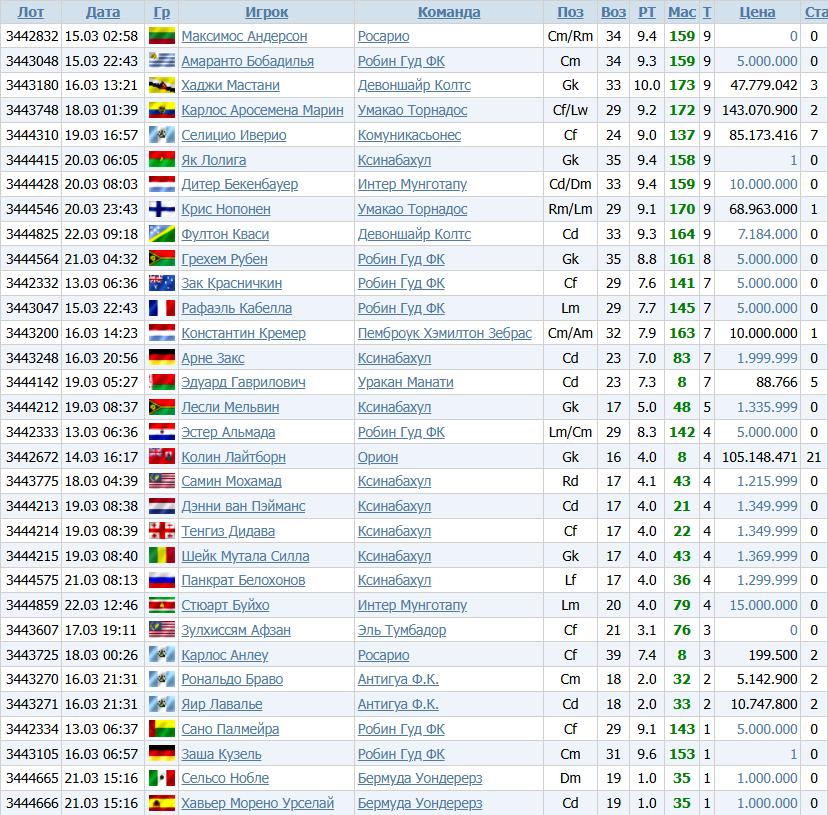828x815 pixels.
Task: Click the Russian flag beside Панкрат Белохонов
Action: click(162, 581)
